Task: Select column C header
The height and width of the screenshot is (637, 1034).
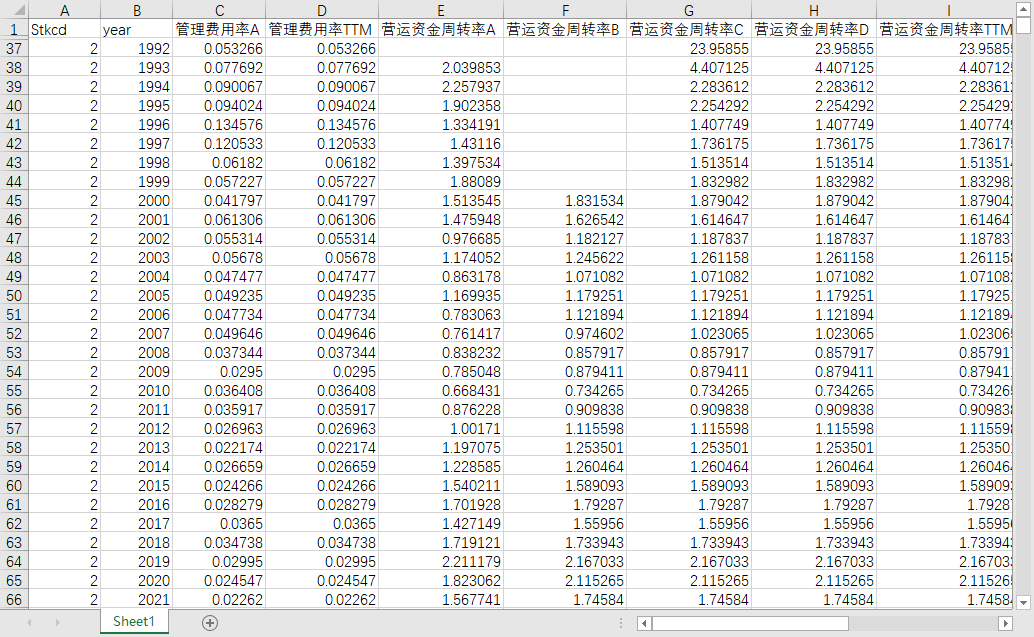Action: pos(219,10)
